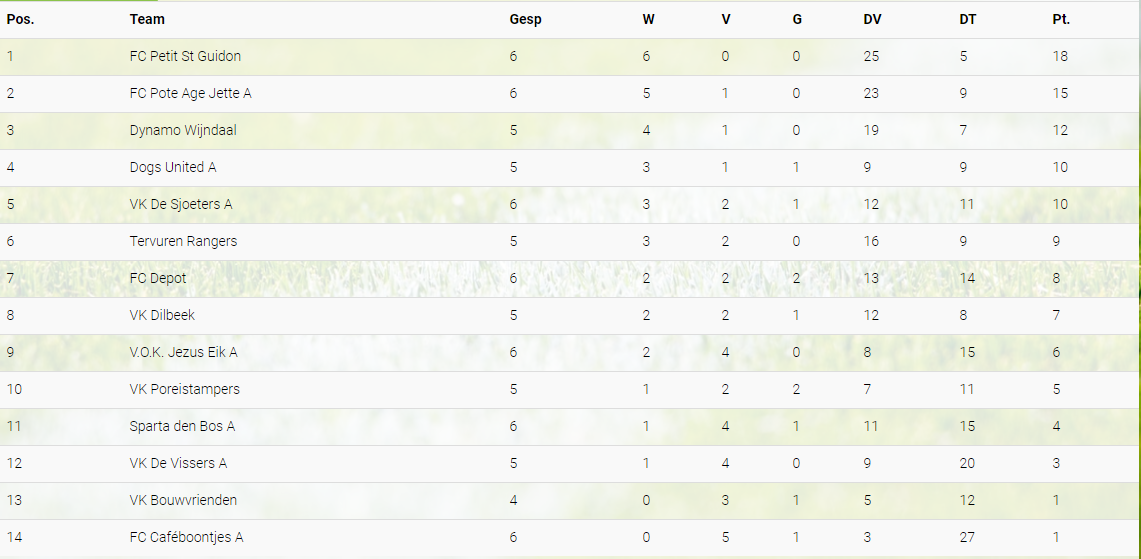The width and height of the screenshot is (1141, 559).
Task: Open FC Pote Age Jette A
Action: (x=191, y=93)
